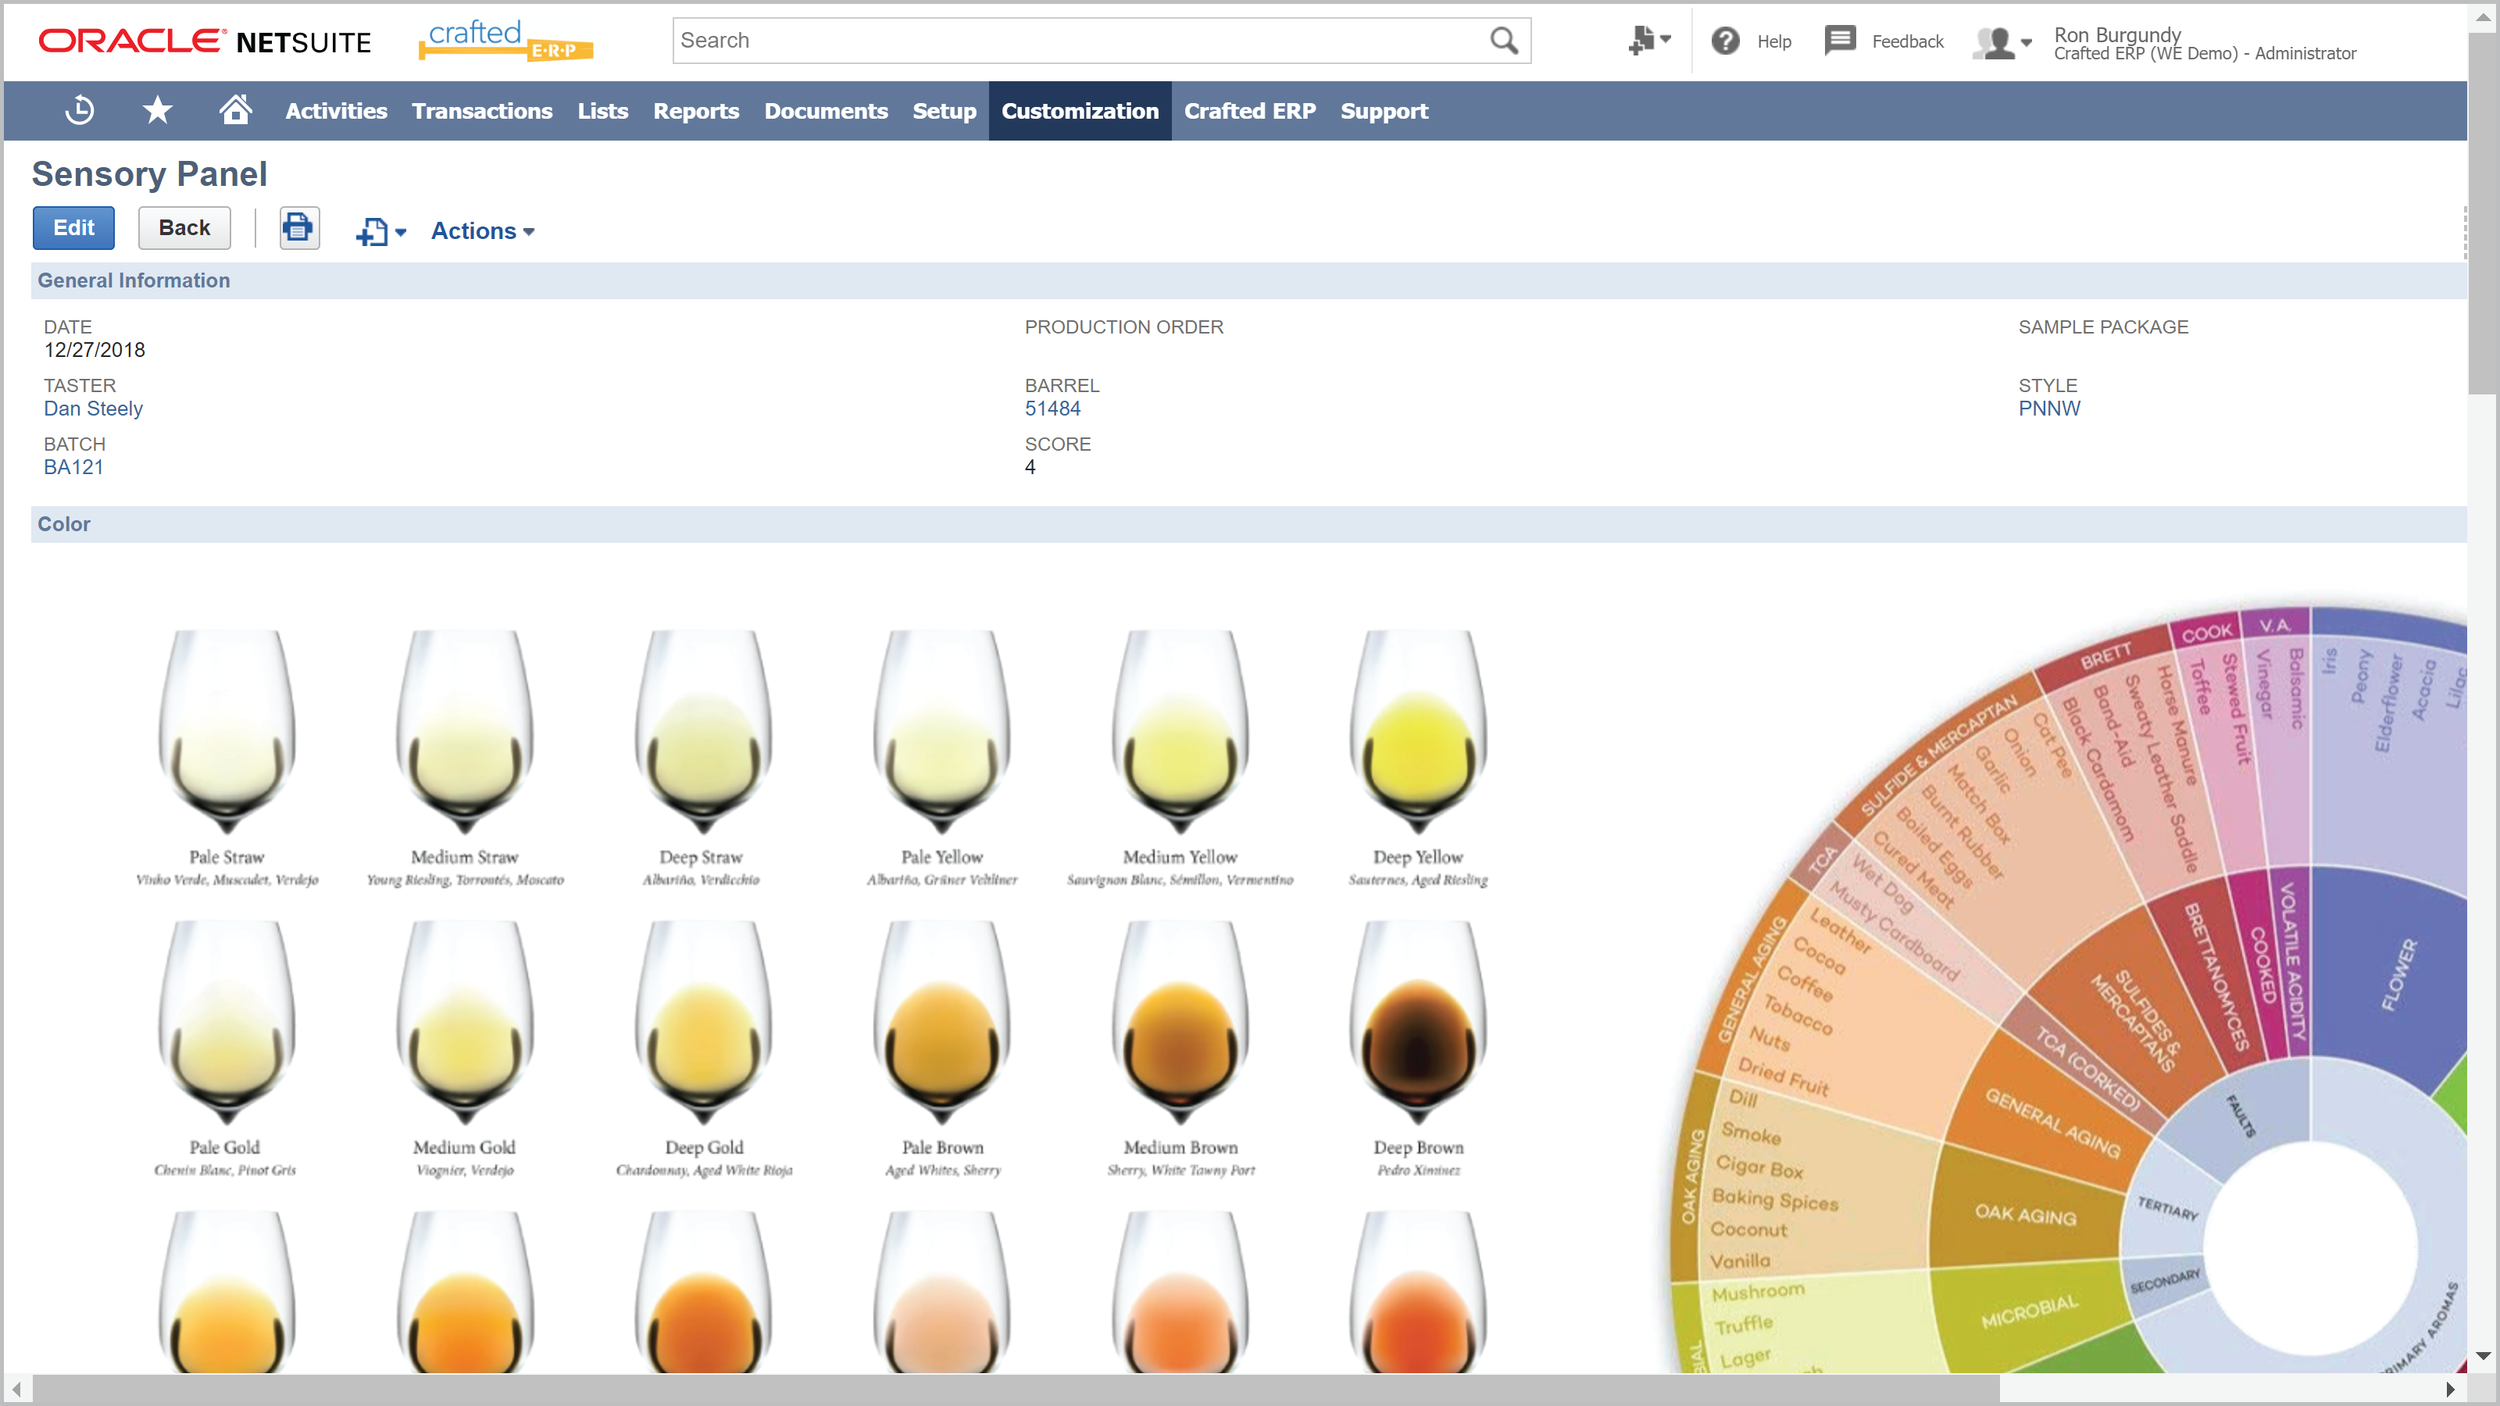Open batch link BA121

pos(73,467)
